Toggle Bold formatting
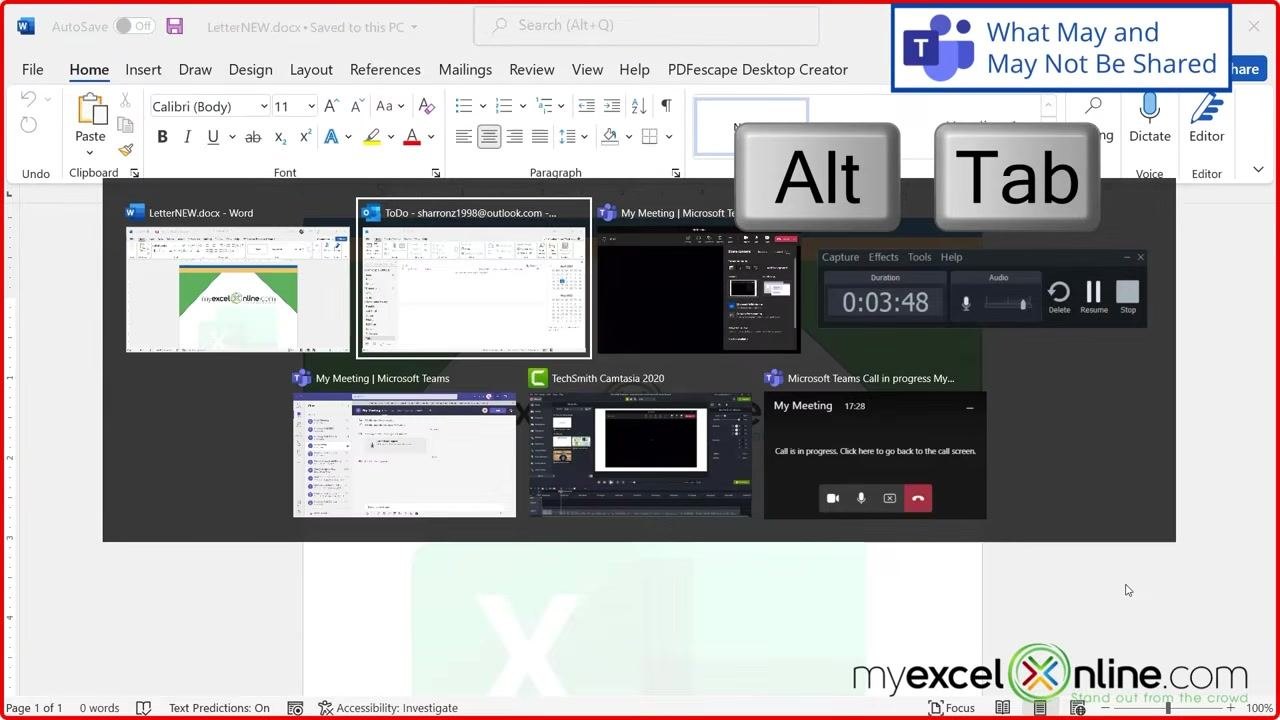1280x720 pixels. tap(162, 137)
